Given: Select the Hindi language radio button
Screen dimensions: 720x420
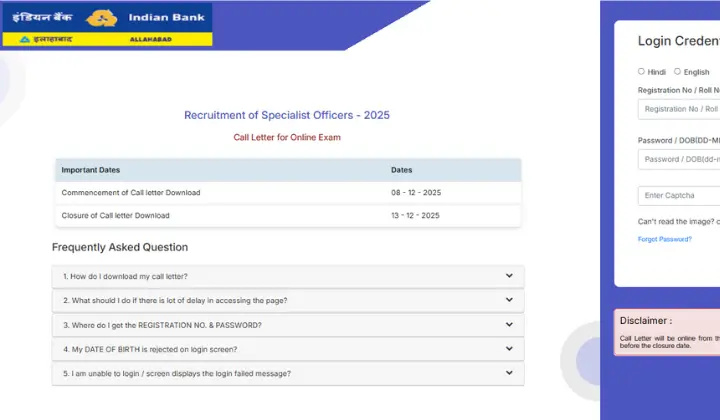Looking at the screenshot, I should click(642, 72).
